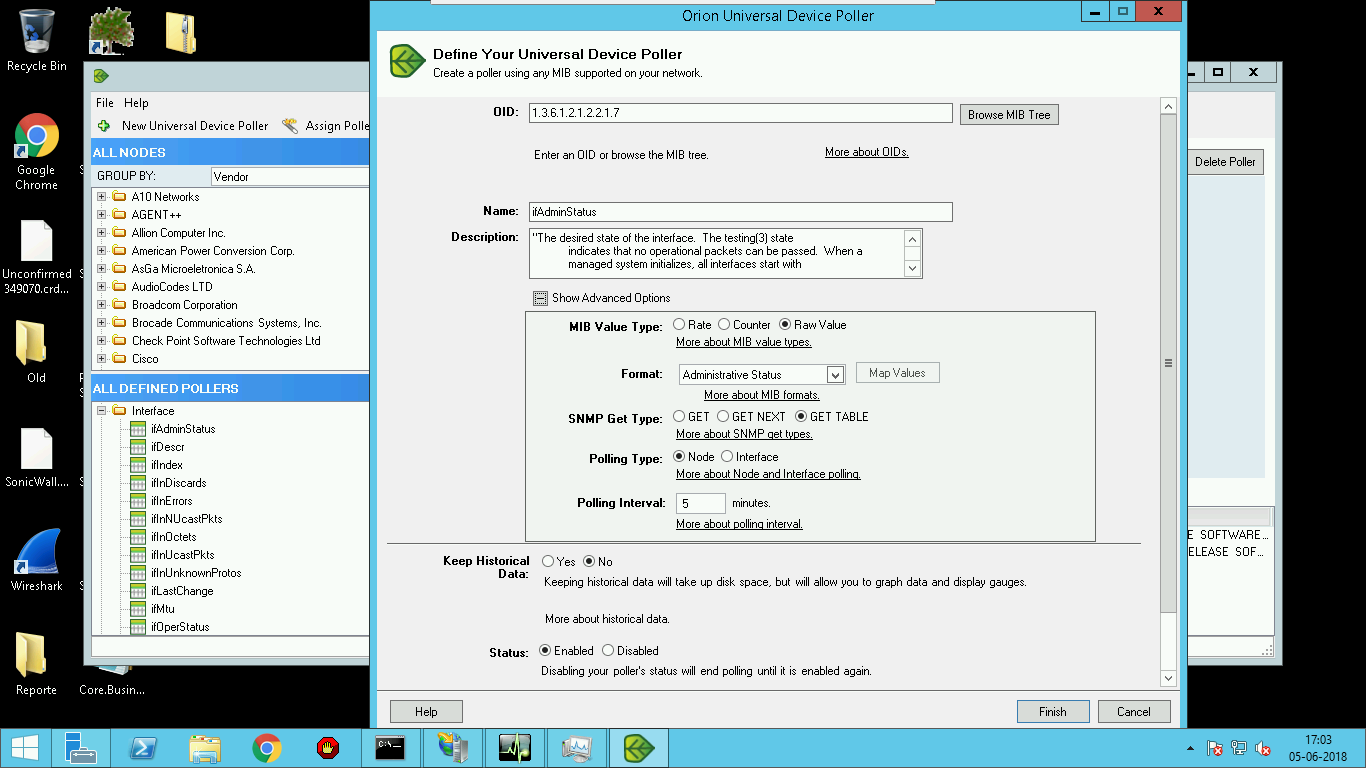Viewport: 1366px width, 768px height.
Task: Open the Wireshark desktop shortcut
Action: click(x=37, y=560)
